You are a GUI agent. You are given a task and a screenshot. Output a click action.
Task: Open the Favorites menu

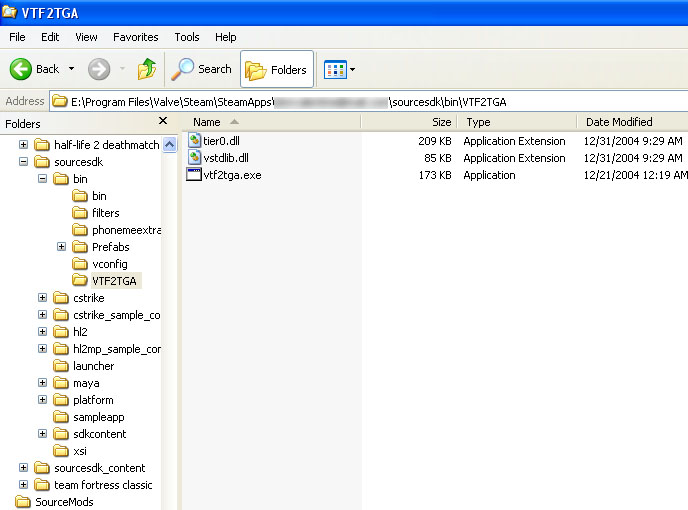coord(135,37)
